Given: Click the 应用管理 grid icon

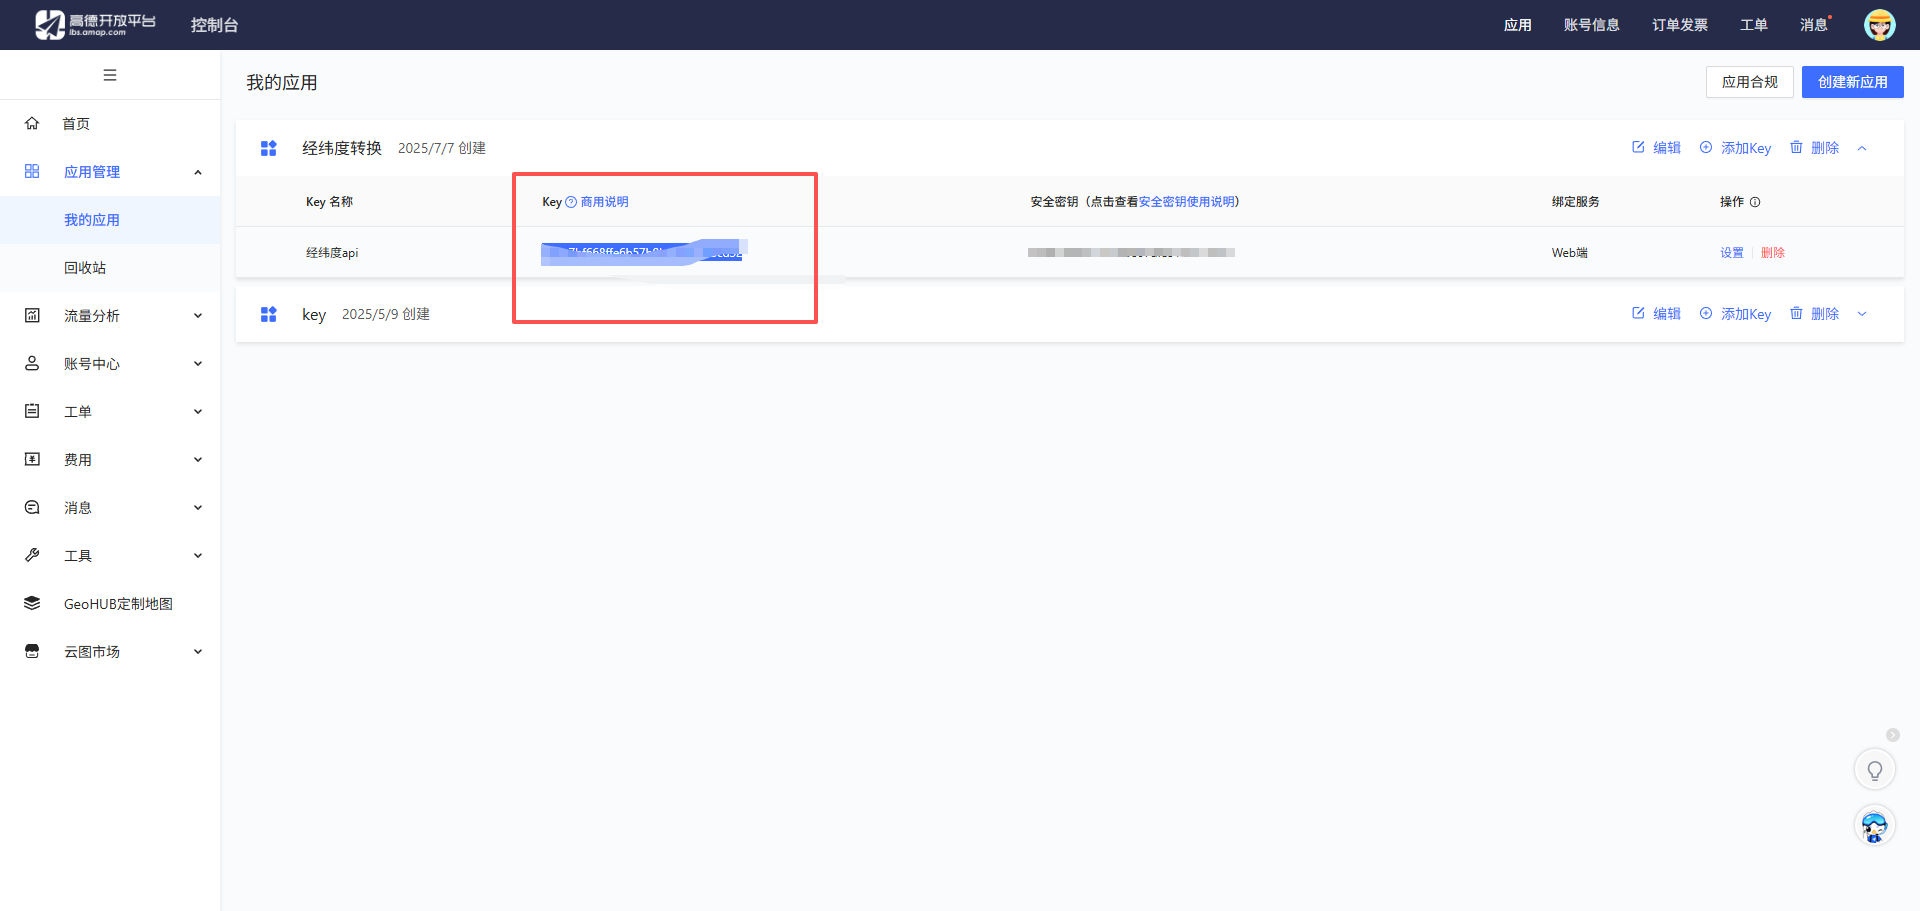Looking at the screenshot, I should [x=32, y=171].
